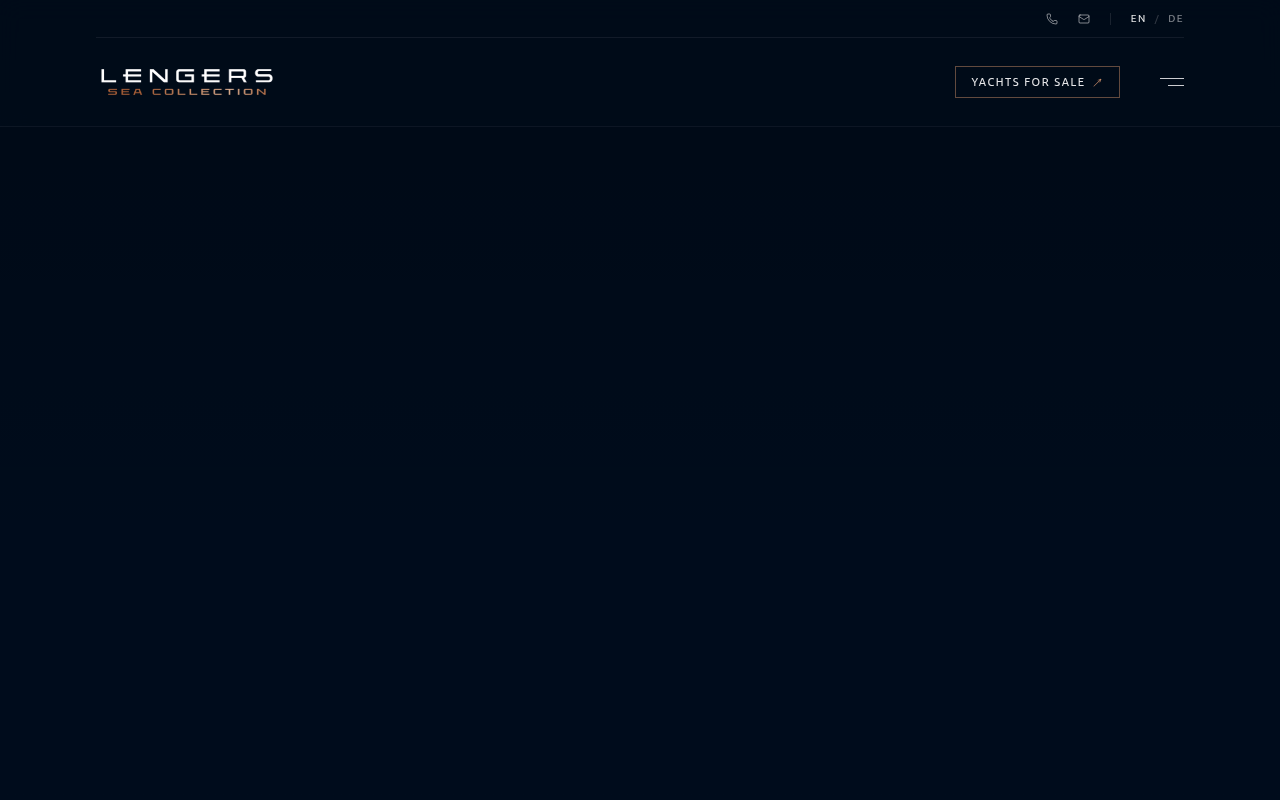Switch language to EN
Screen dimensions: 1280x800
pos(1138,19)
